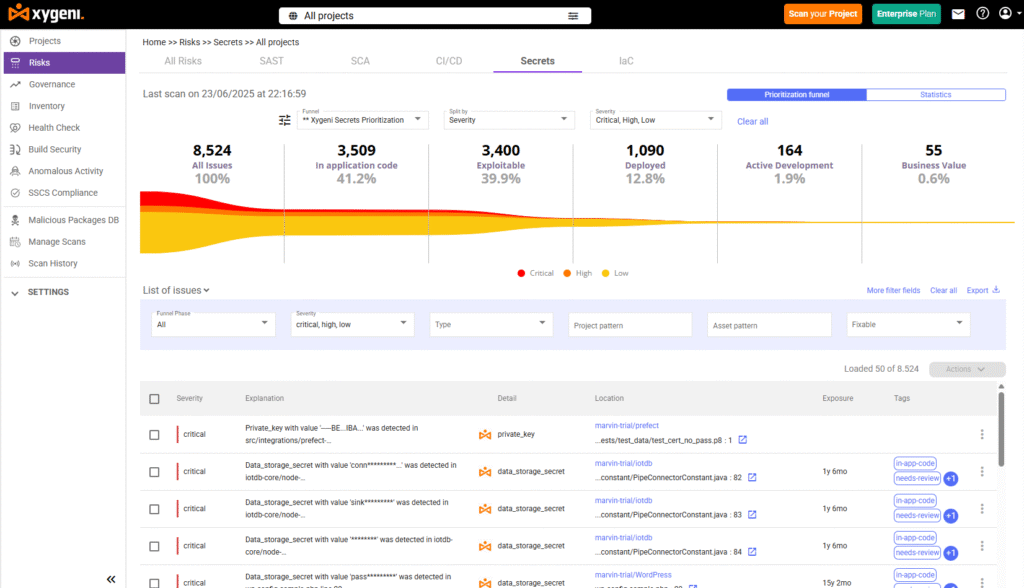Open Malicious Packages DB icon
This screenshot has height=588, width=1024.
click(15, 220)
